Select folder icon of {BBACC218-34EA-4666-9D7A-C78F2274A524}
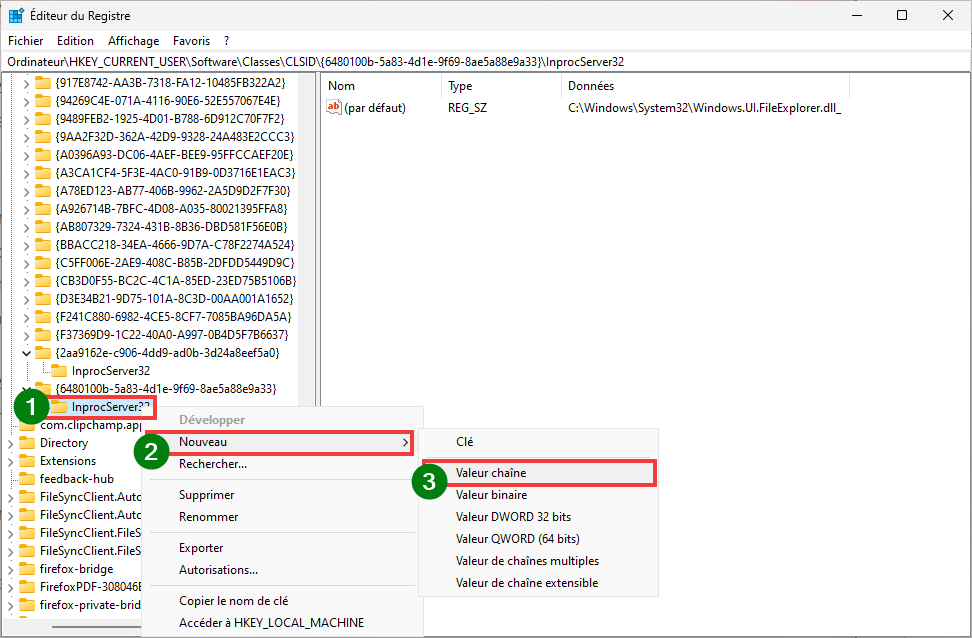This screenshot has width=972, height=638. tap(43, 244)
